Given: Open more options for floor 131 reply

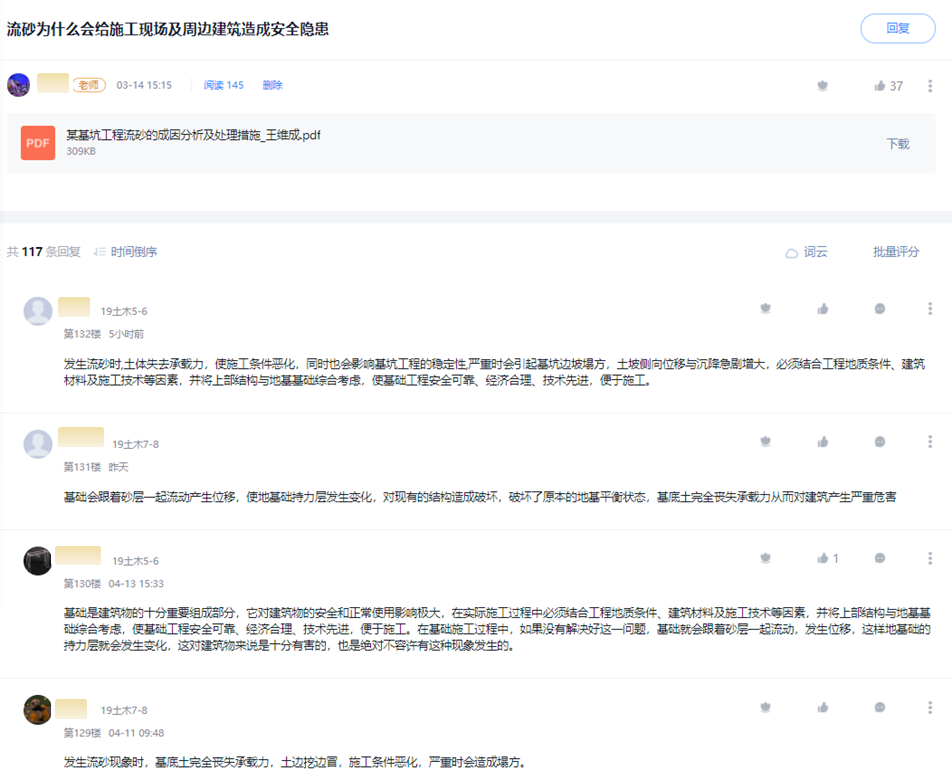Looking at the screenshot, I should point(930,441).
